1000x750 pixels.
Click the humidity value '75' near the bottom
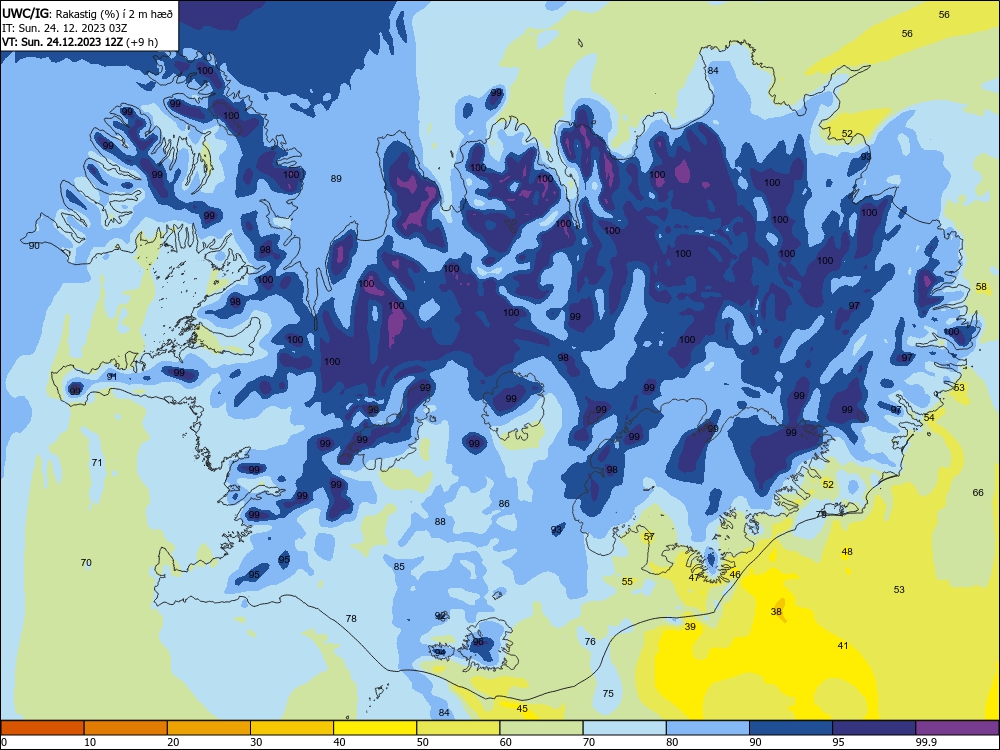(608, 693)
